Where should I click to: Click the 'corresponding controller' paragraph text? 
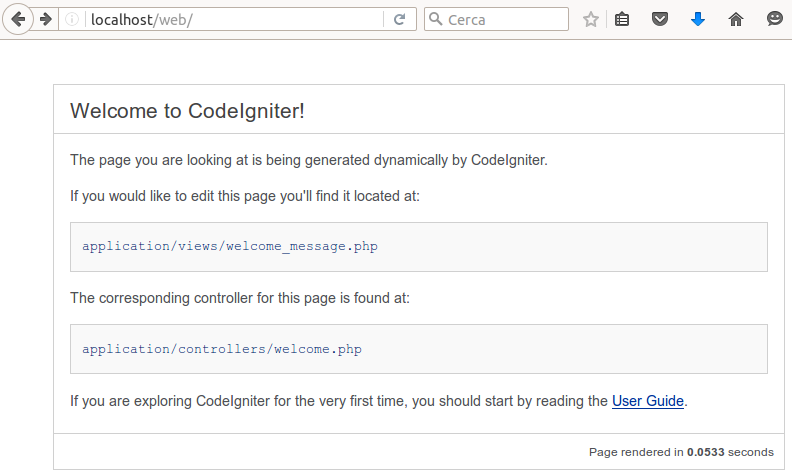coord(240,298)
